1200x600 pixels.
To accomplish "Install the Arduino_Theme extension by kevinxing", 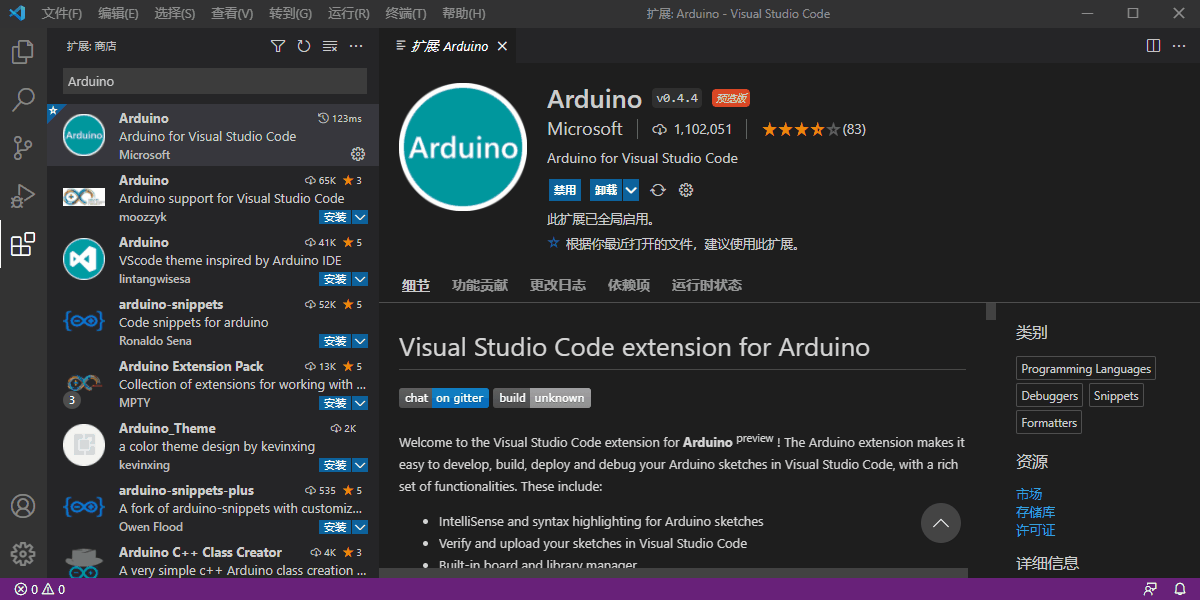I will [x=335, y=465].
